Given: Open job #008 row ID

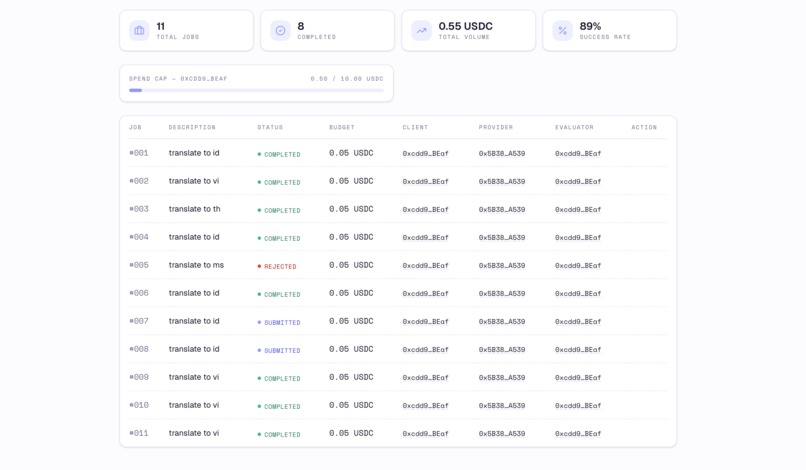Looking at the screenshot, I should point(139,349).
